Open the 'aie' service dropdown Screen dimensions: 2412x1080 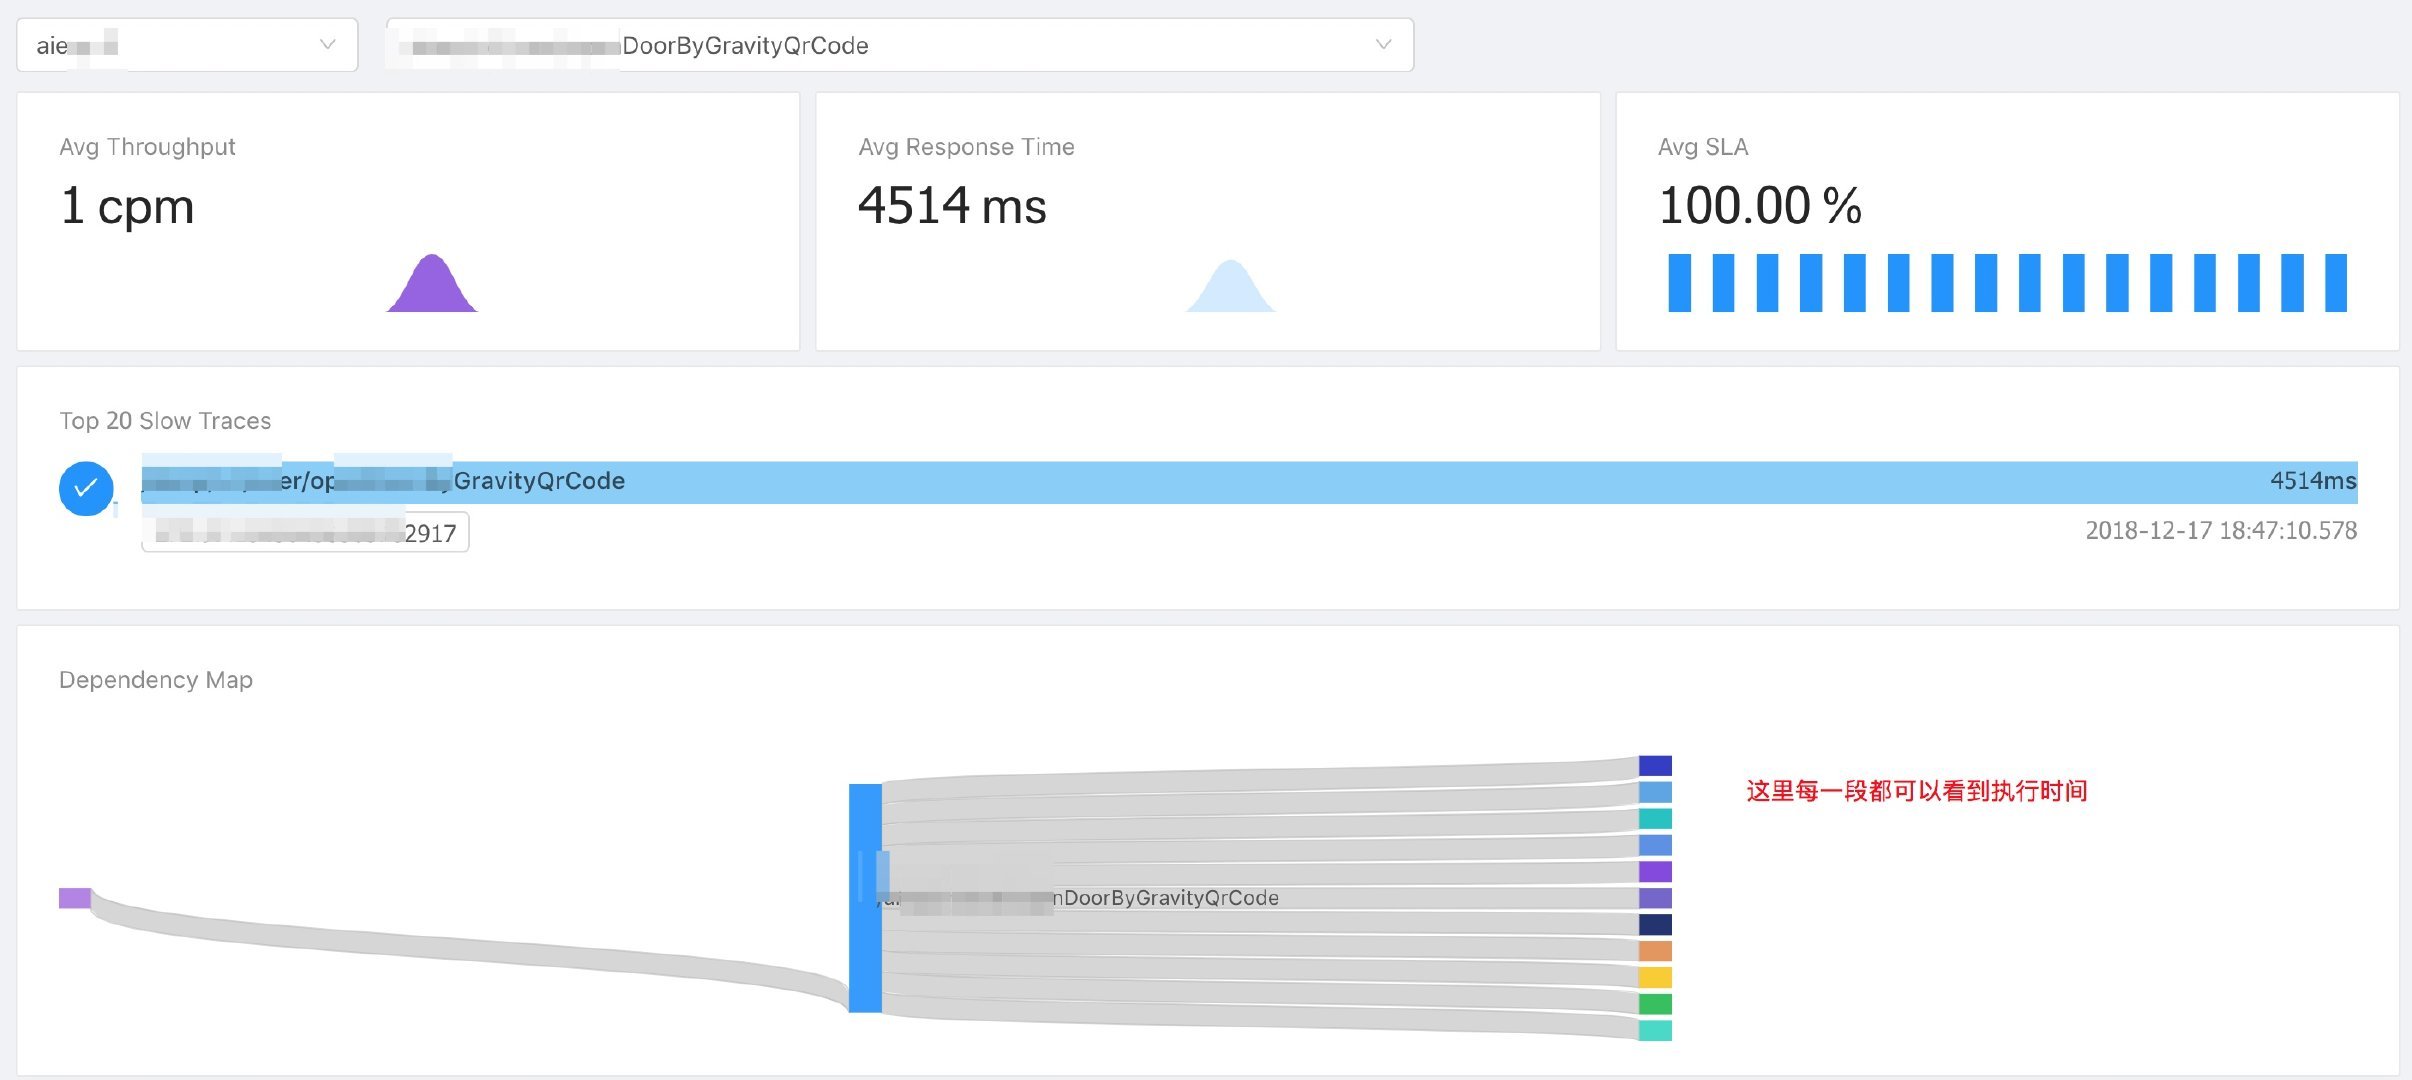(187, 45)
